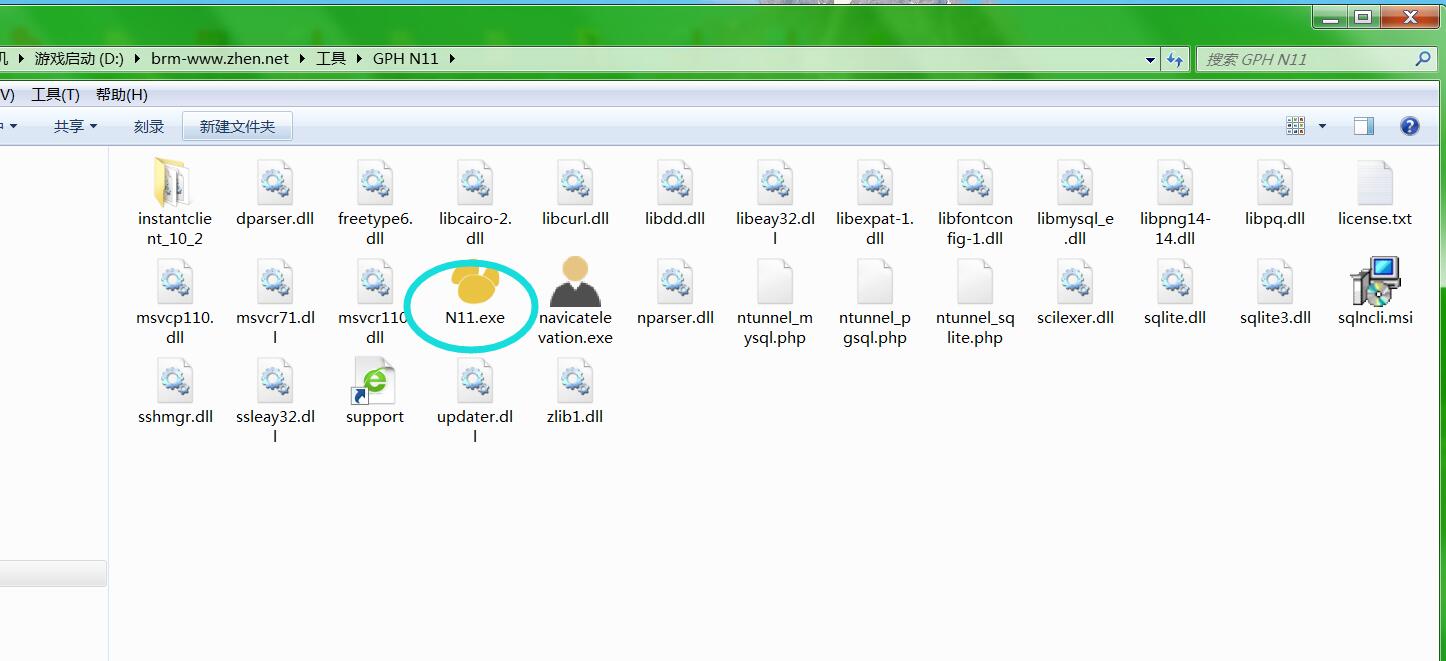Open the 工具(T) menu
Screen dimensions: 1446x661
coord(55,94)
